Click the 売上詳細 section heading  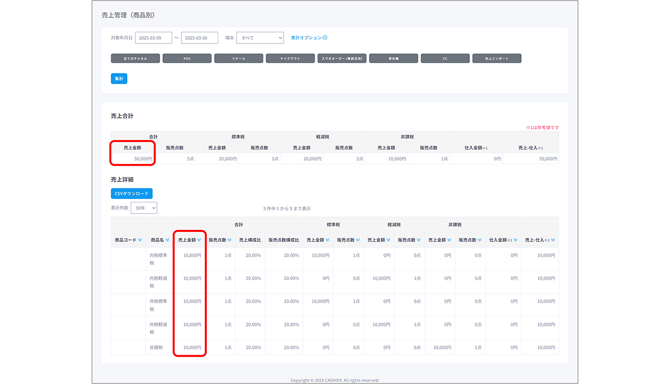tap(122, 179)
